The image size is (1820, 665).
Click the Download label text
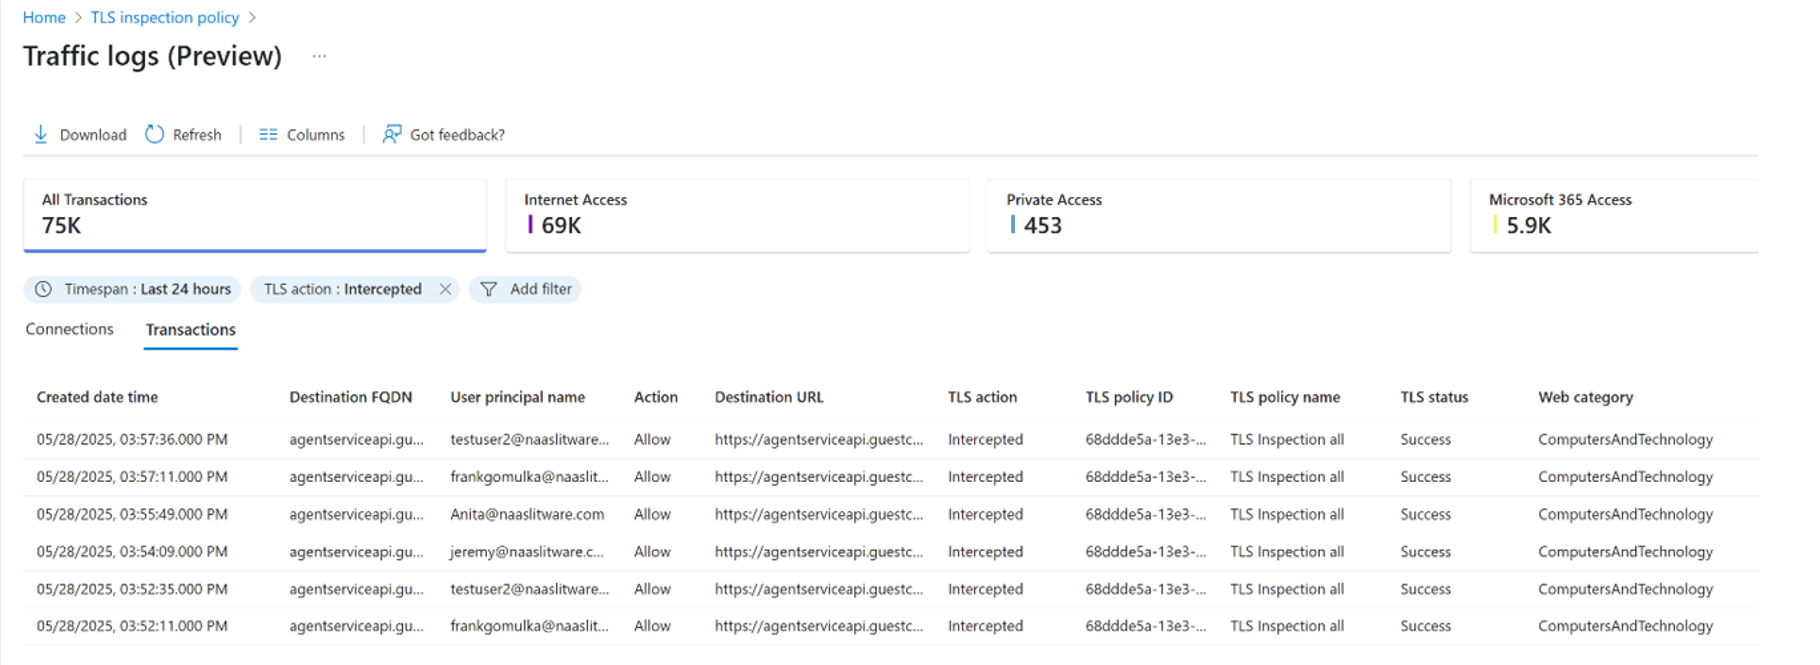click(x=93, y=135)
